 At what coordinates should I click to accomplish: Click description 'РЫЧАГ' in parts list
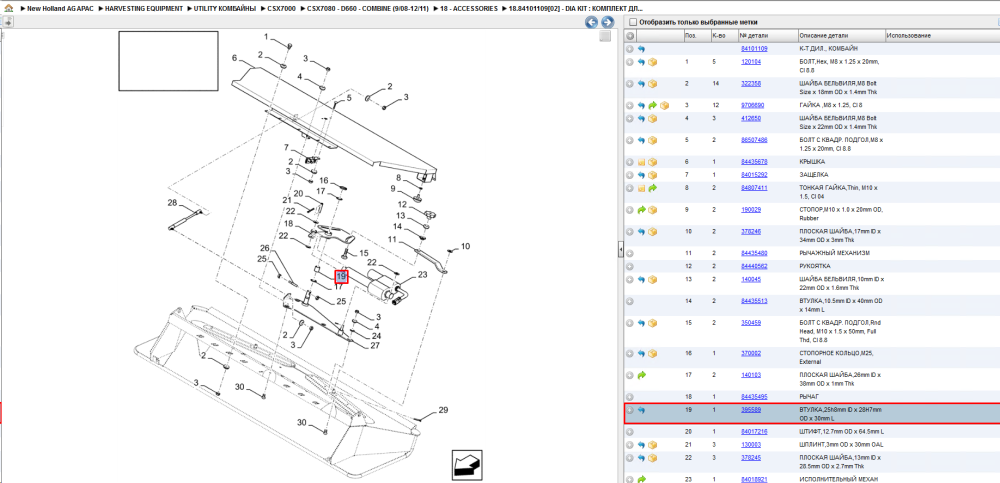pos(807,397)
